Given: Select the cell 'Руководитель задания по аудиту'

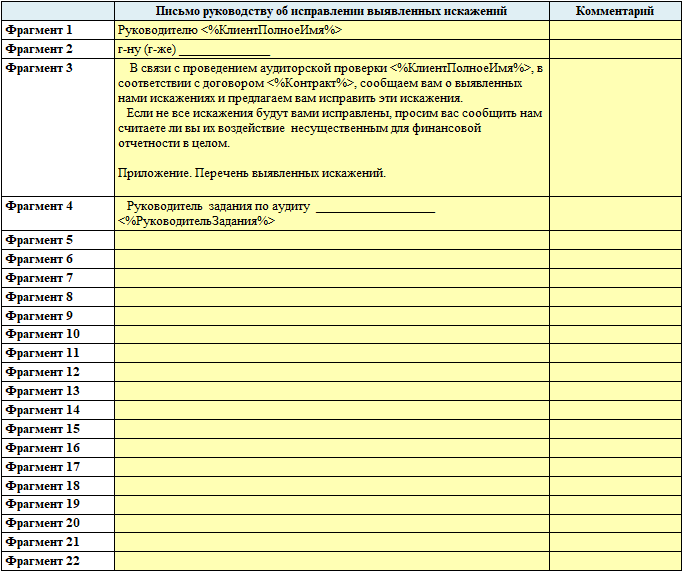Looking at the screenshot, I should (331, 213).
